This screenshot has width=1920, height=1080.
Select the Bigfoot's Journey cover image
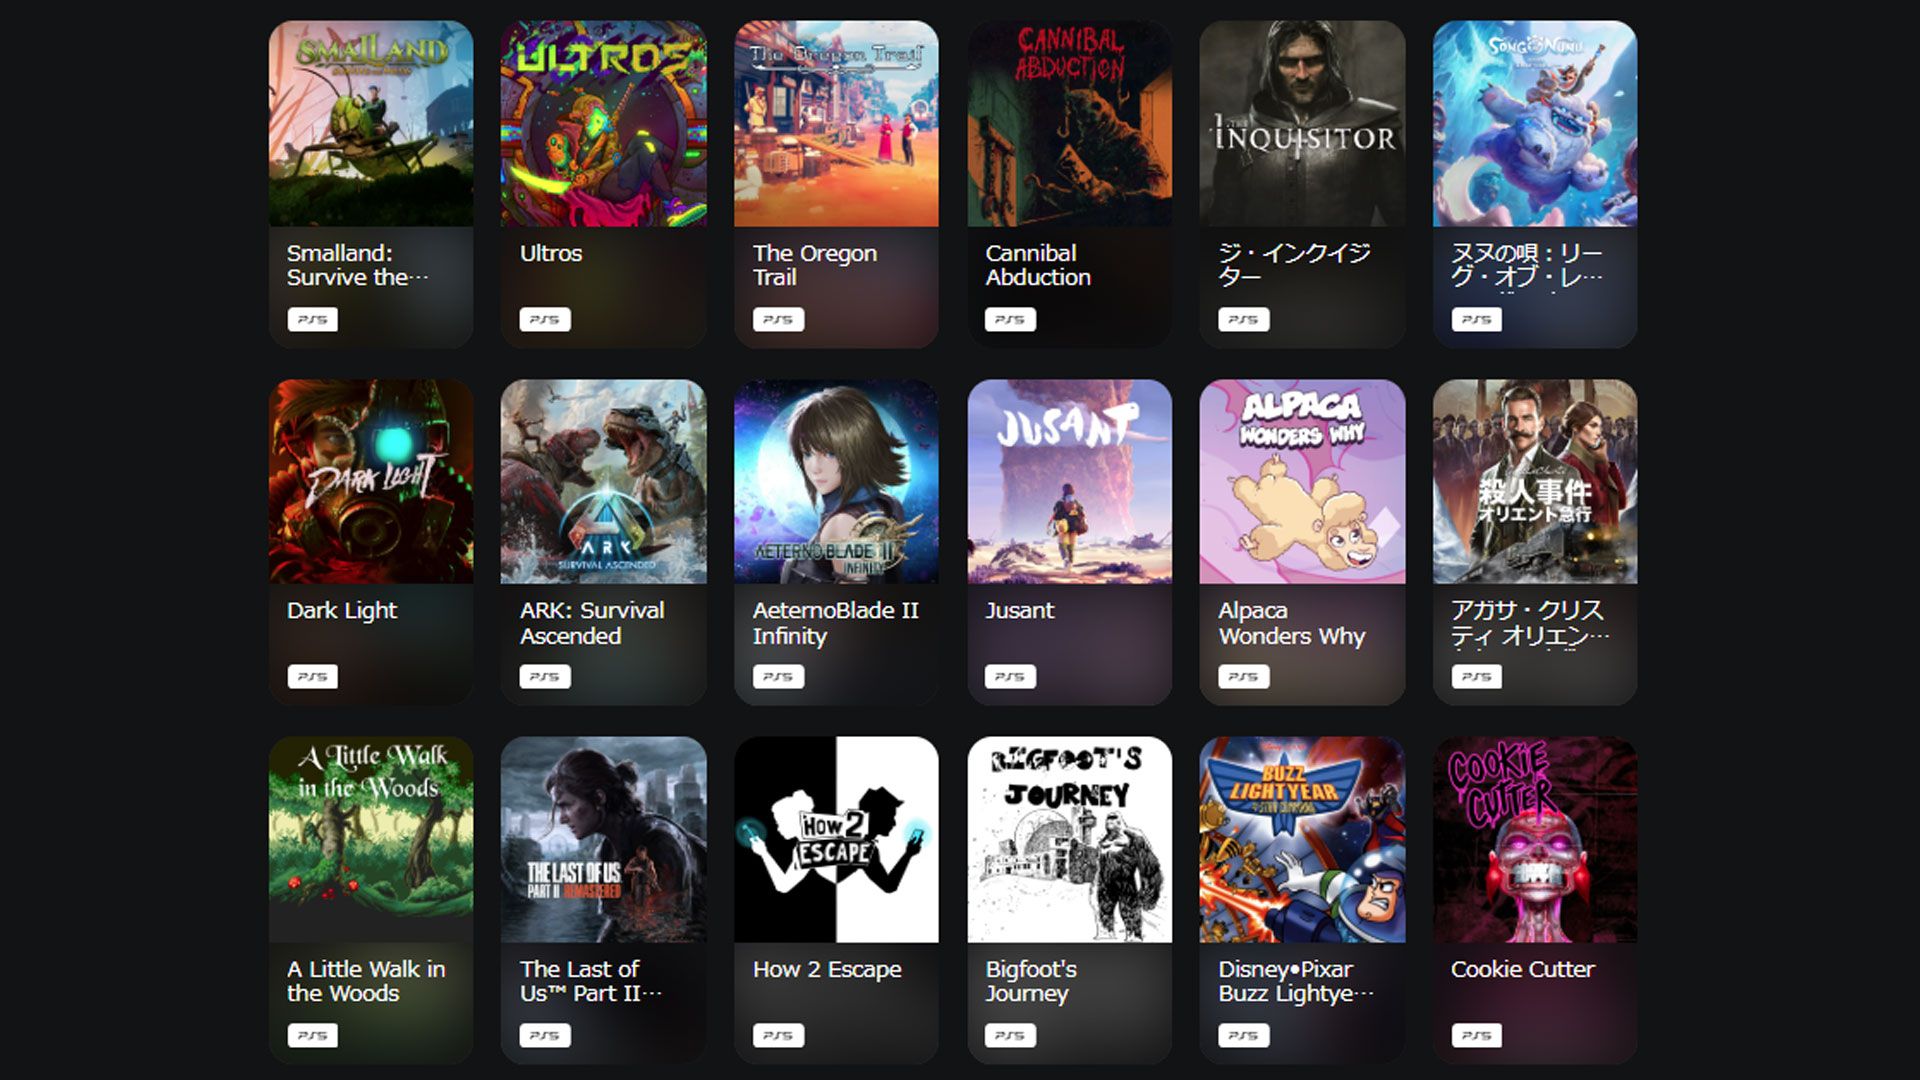[1070, 840]
